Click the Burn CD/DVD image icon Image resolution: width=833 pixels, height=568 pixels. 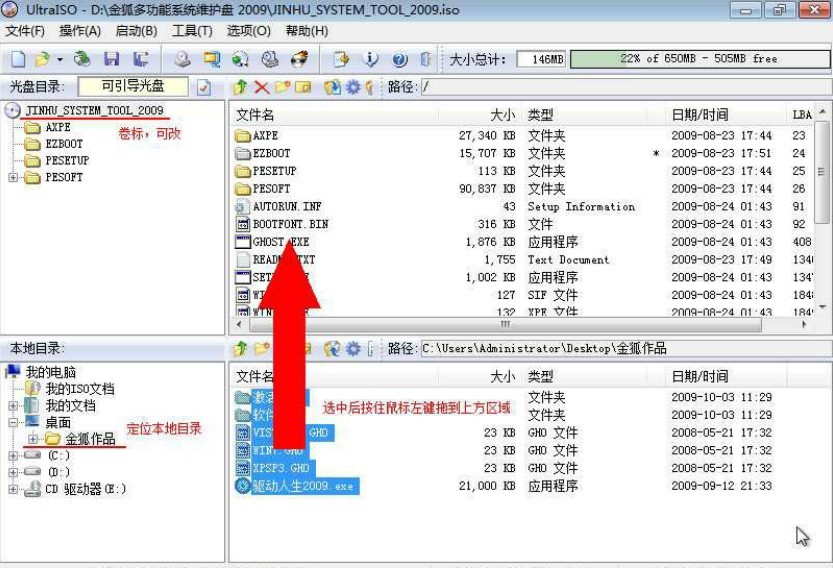pyautogui.click(x=300, y=59)
